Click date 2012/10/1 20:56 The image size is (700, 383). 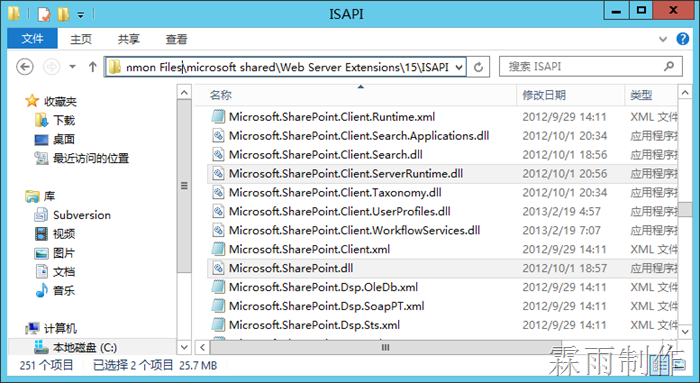565,174
